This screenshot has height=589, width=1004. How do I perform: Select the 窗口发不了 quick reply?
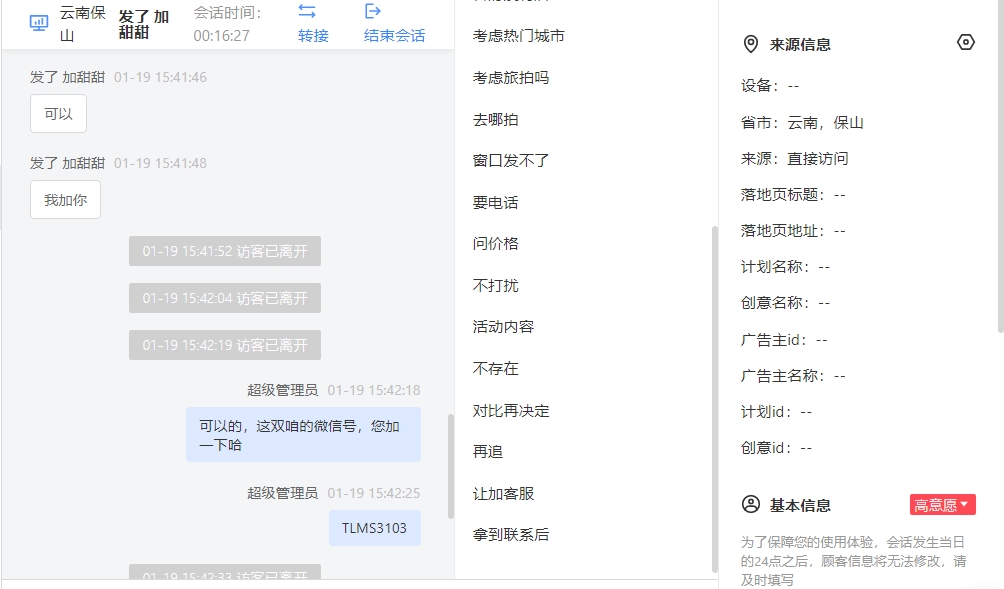(511, 161)
